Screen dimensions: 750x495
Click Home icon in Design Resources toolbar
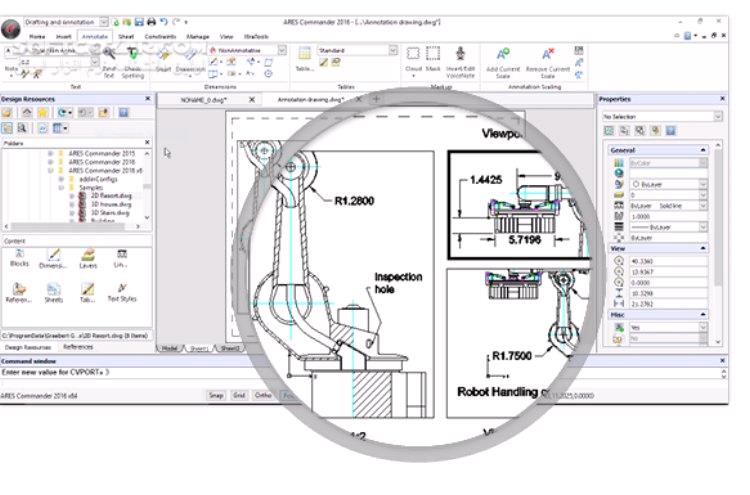point(27,113)
